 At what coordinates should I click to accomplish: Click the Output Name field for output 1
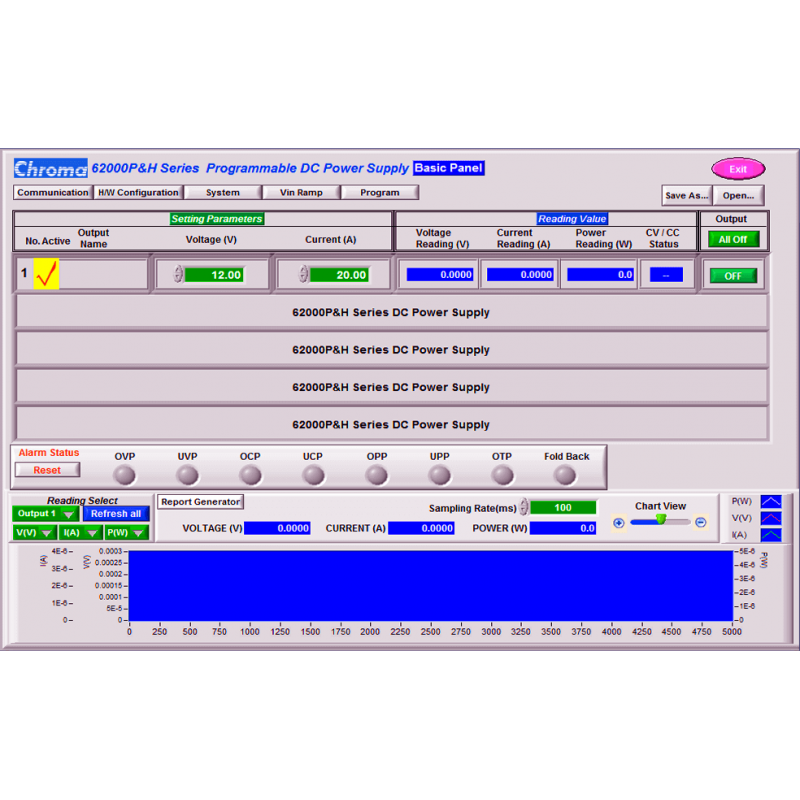[103, 274]
